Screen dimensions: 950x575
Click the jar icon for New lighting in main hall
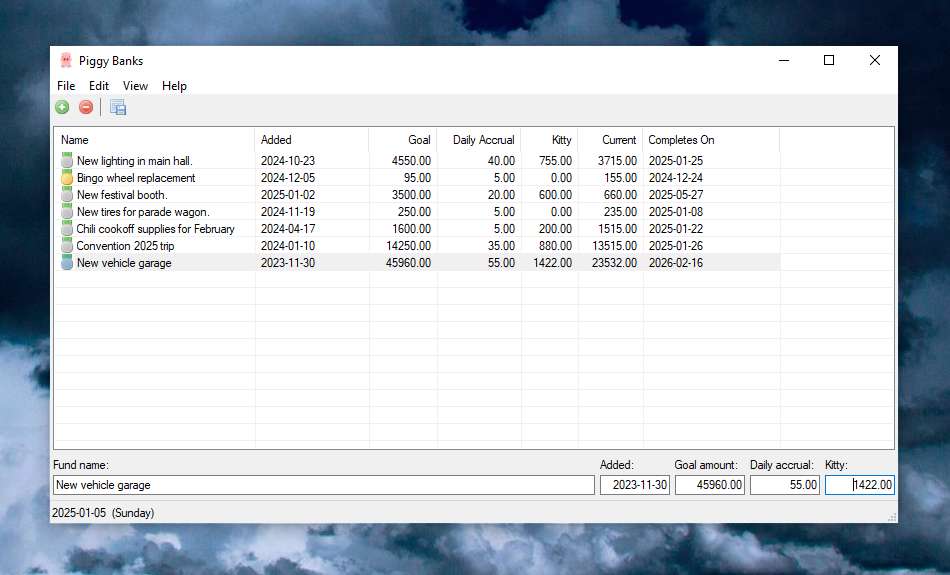[x=67, y=161]
